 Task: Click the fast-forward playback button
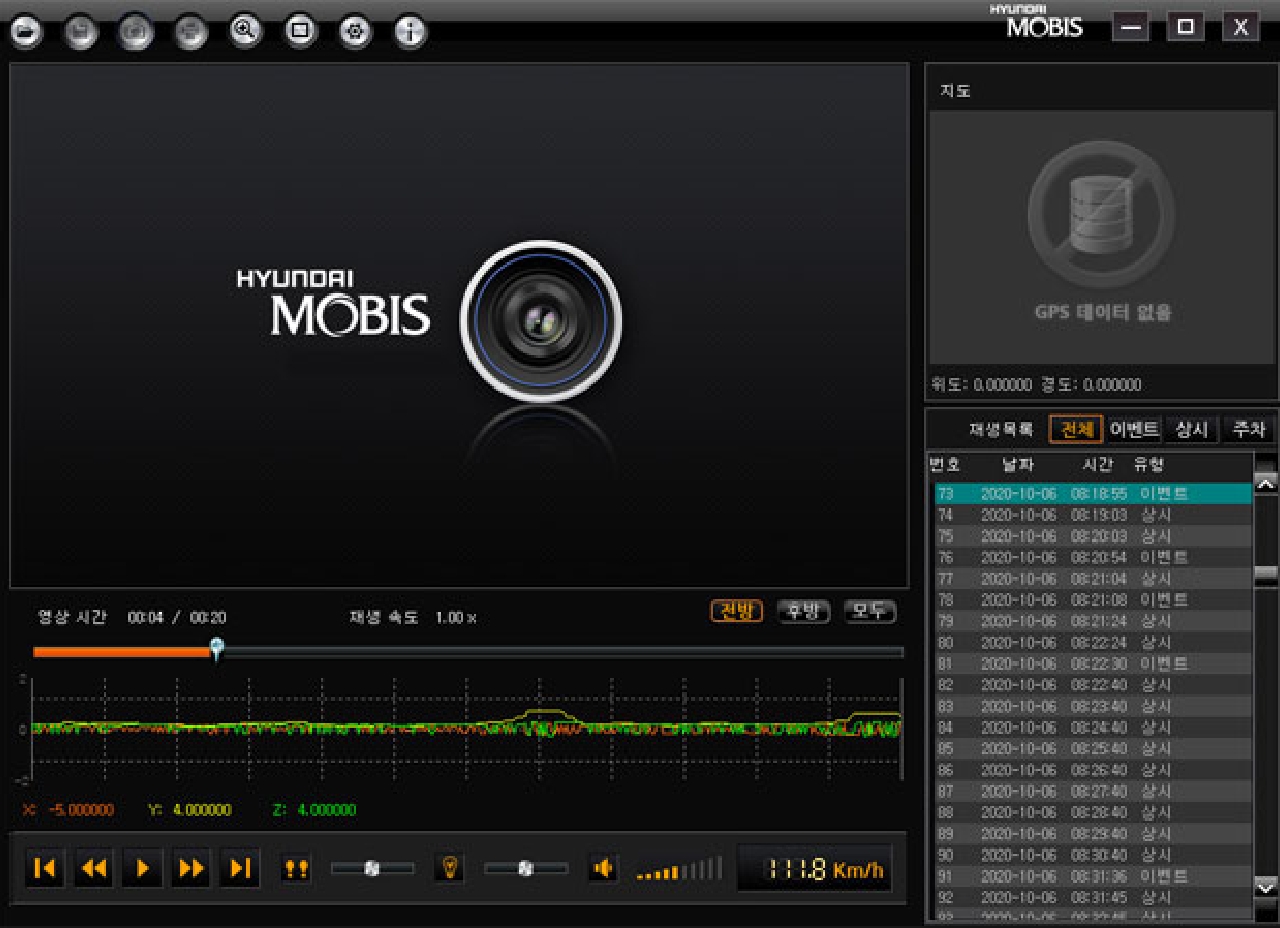(191, 868)
